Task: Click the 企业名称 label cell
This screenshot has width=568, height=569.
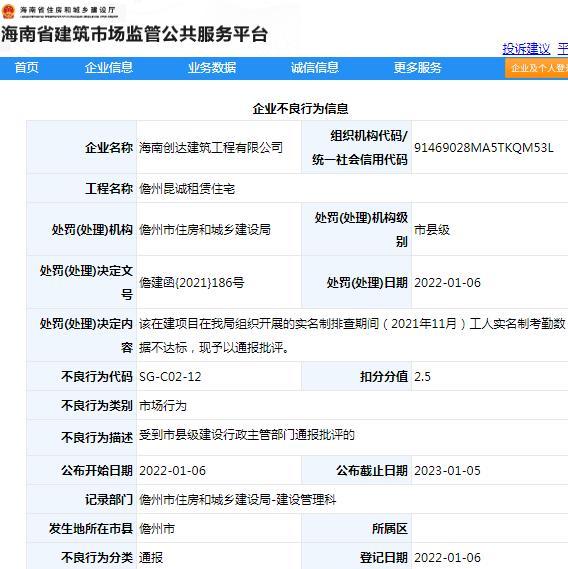Action: click(81, 147)
